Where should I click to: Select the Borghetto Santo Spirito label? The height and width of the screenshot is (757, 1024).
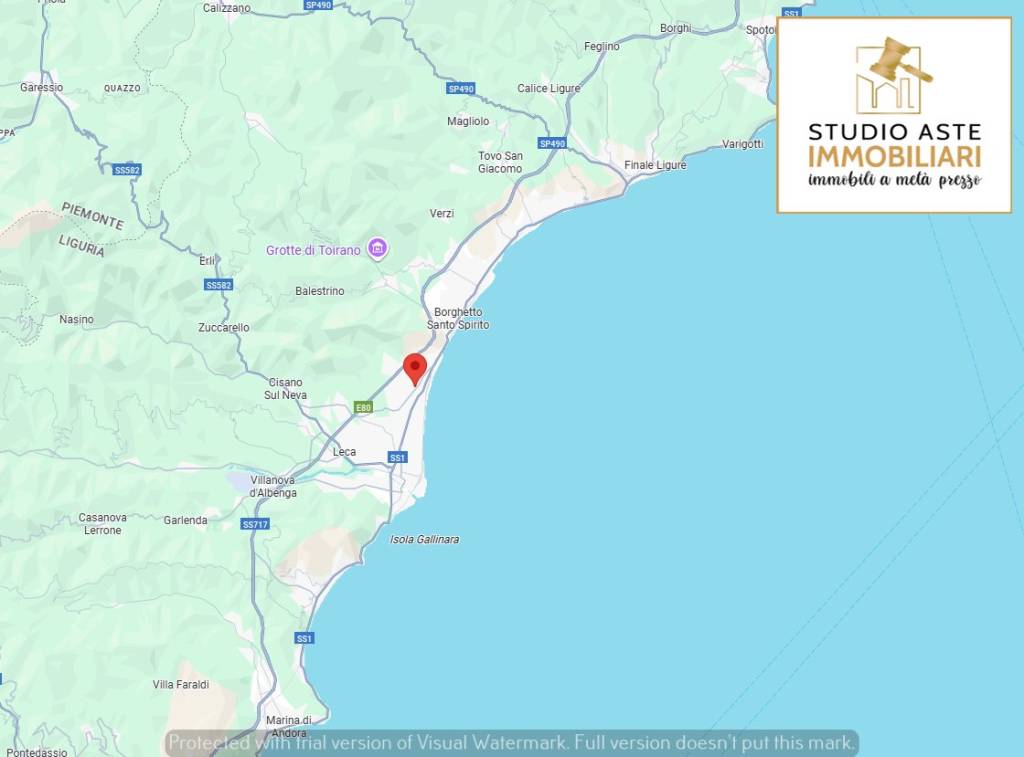tap(458, 318)
